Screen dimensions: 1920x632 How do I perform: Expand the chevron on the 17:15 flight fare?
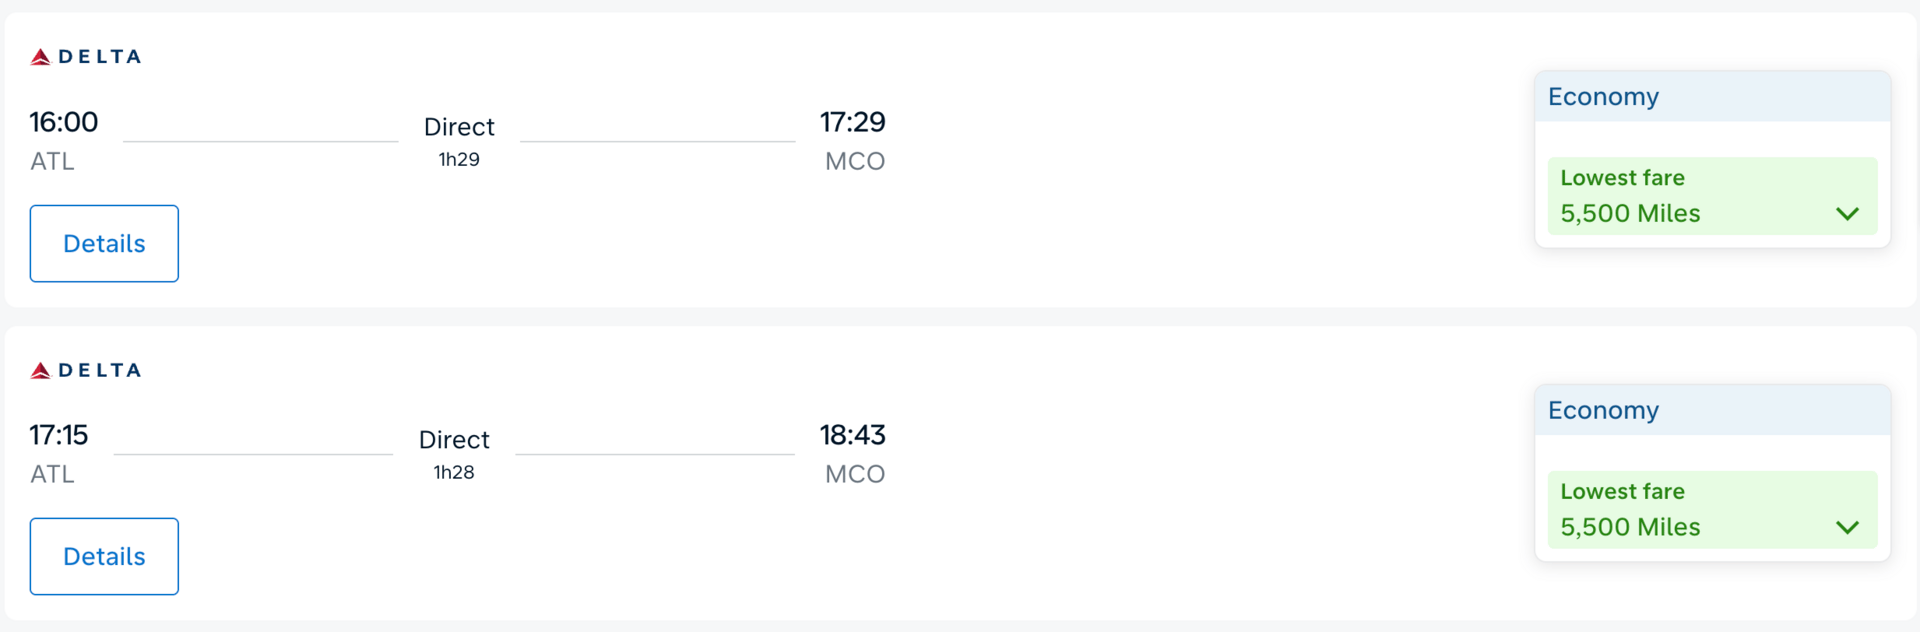click(1847, 527)
